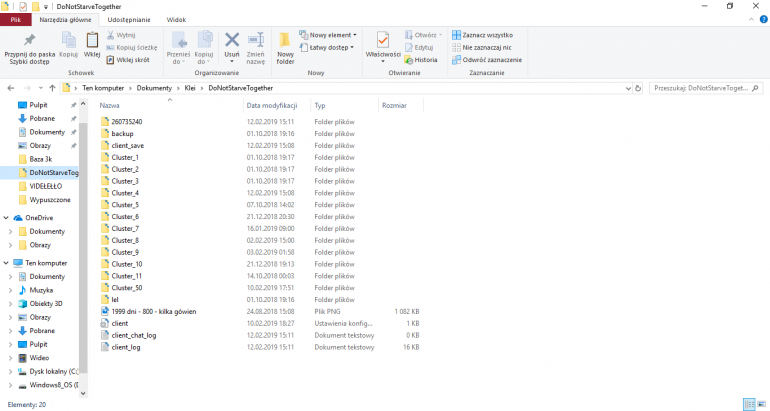Screen dimensions: 770x411
Task: Switch to Narzędzia główne tab
Action: click(65, 20)
